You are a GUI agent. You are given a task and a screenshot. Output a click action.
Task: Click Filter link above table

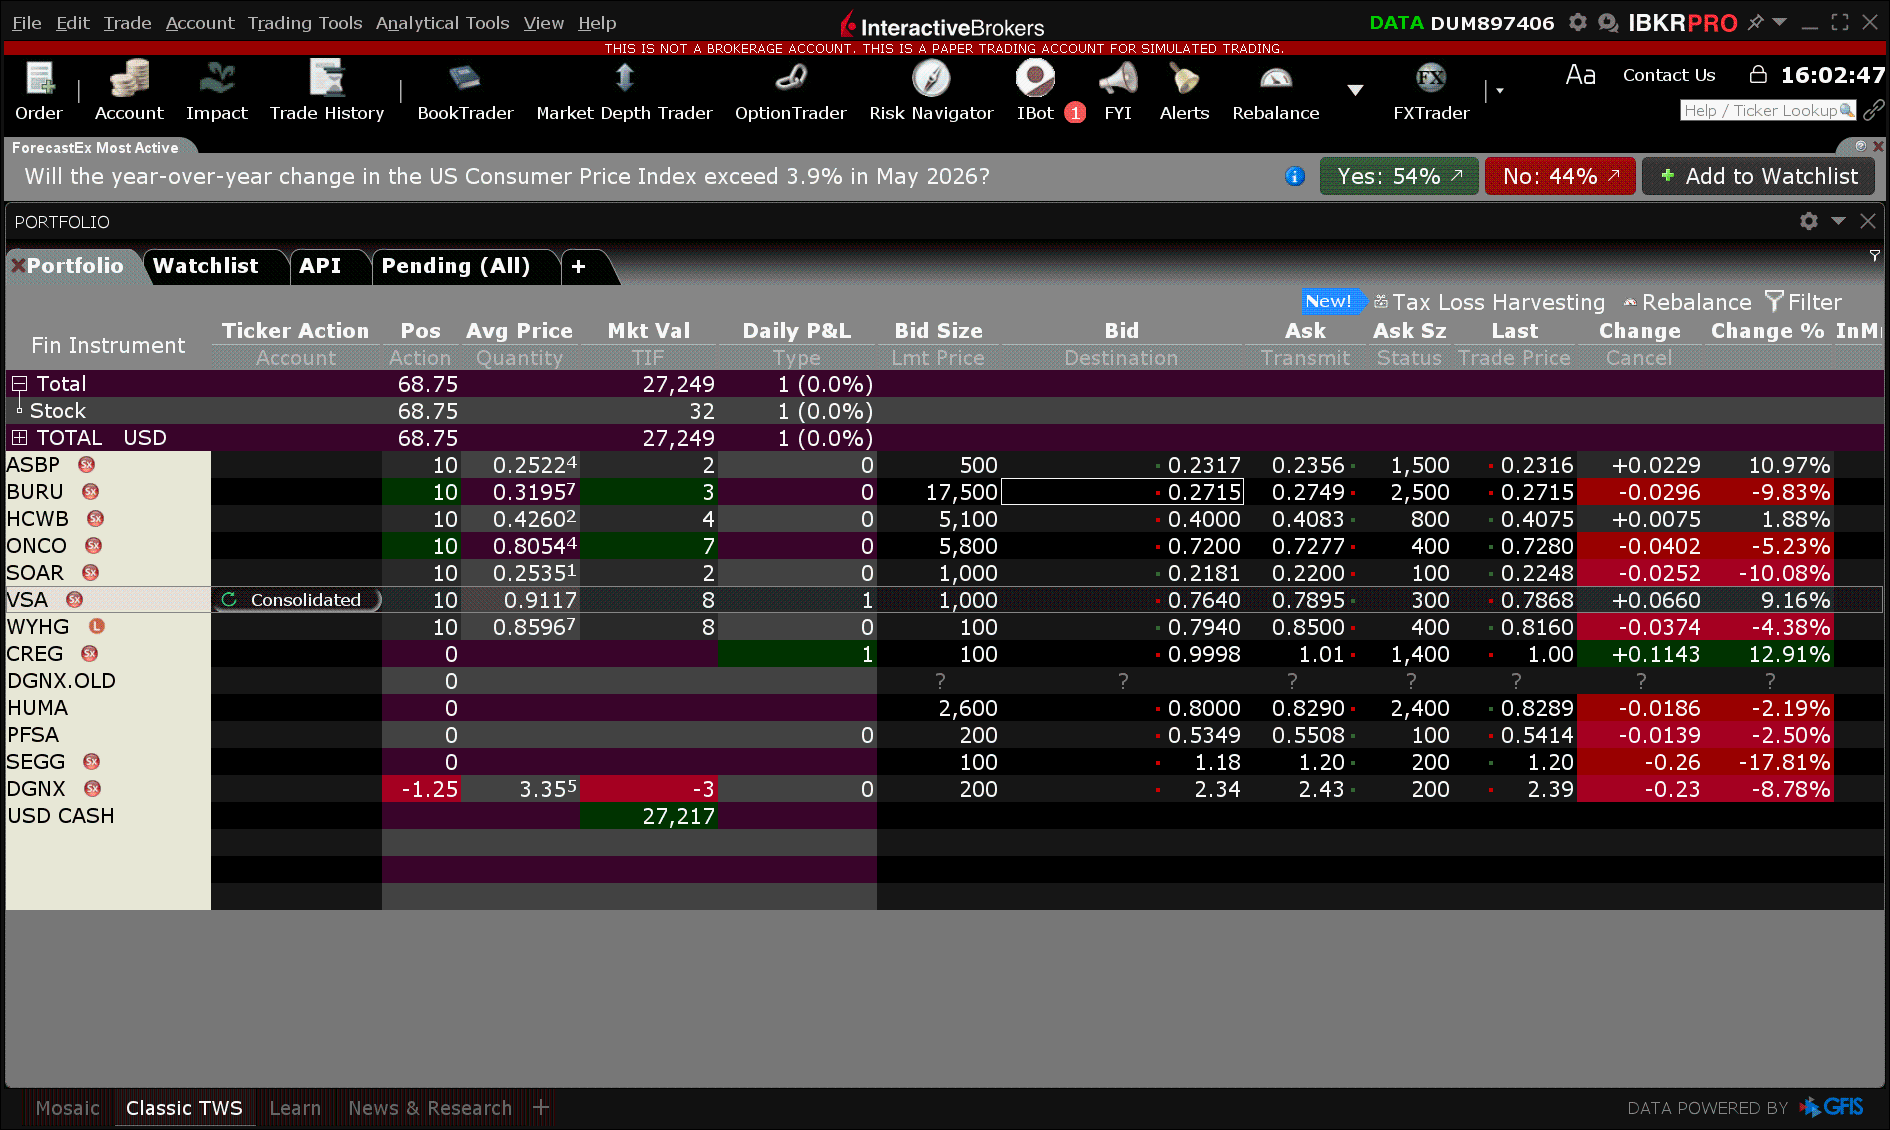pos(1803,302)
